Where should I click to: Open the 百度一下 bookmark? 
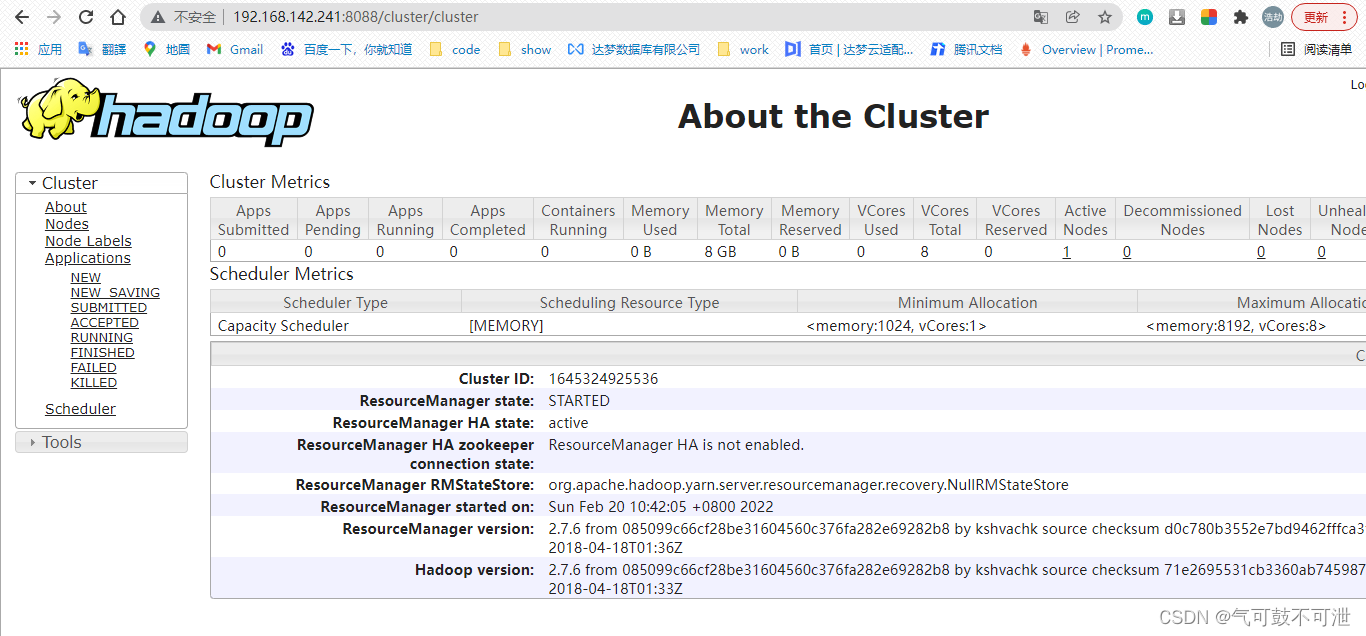346,49
